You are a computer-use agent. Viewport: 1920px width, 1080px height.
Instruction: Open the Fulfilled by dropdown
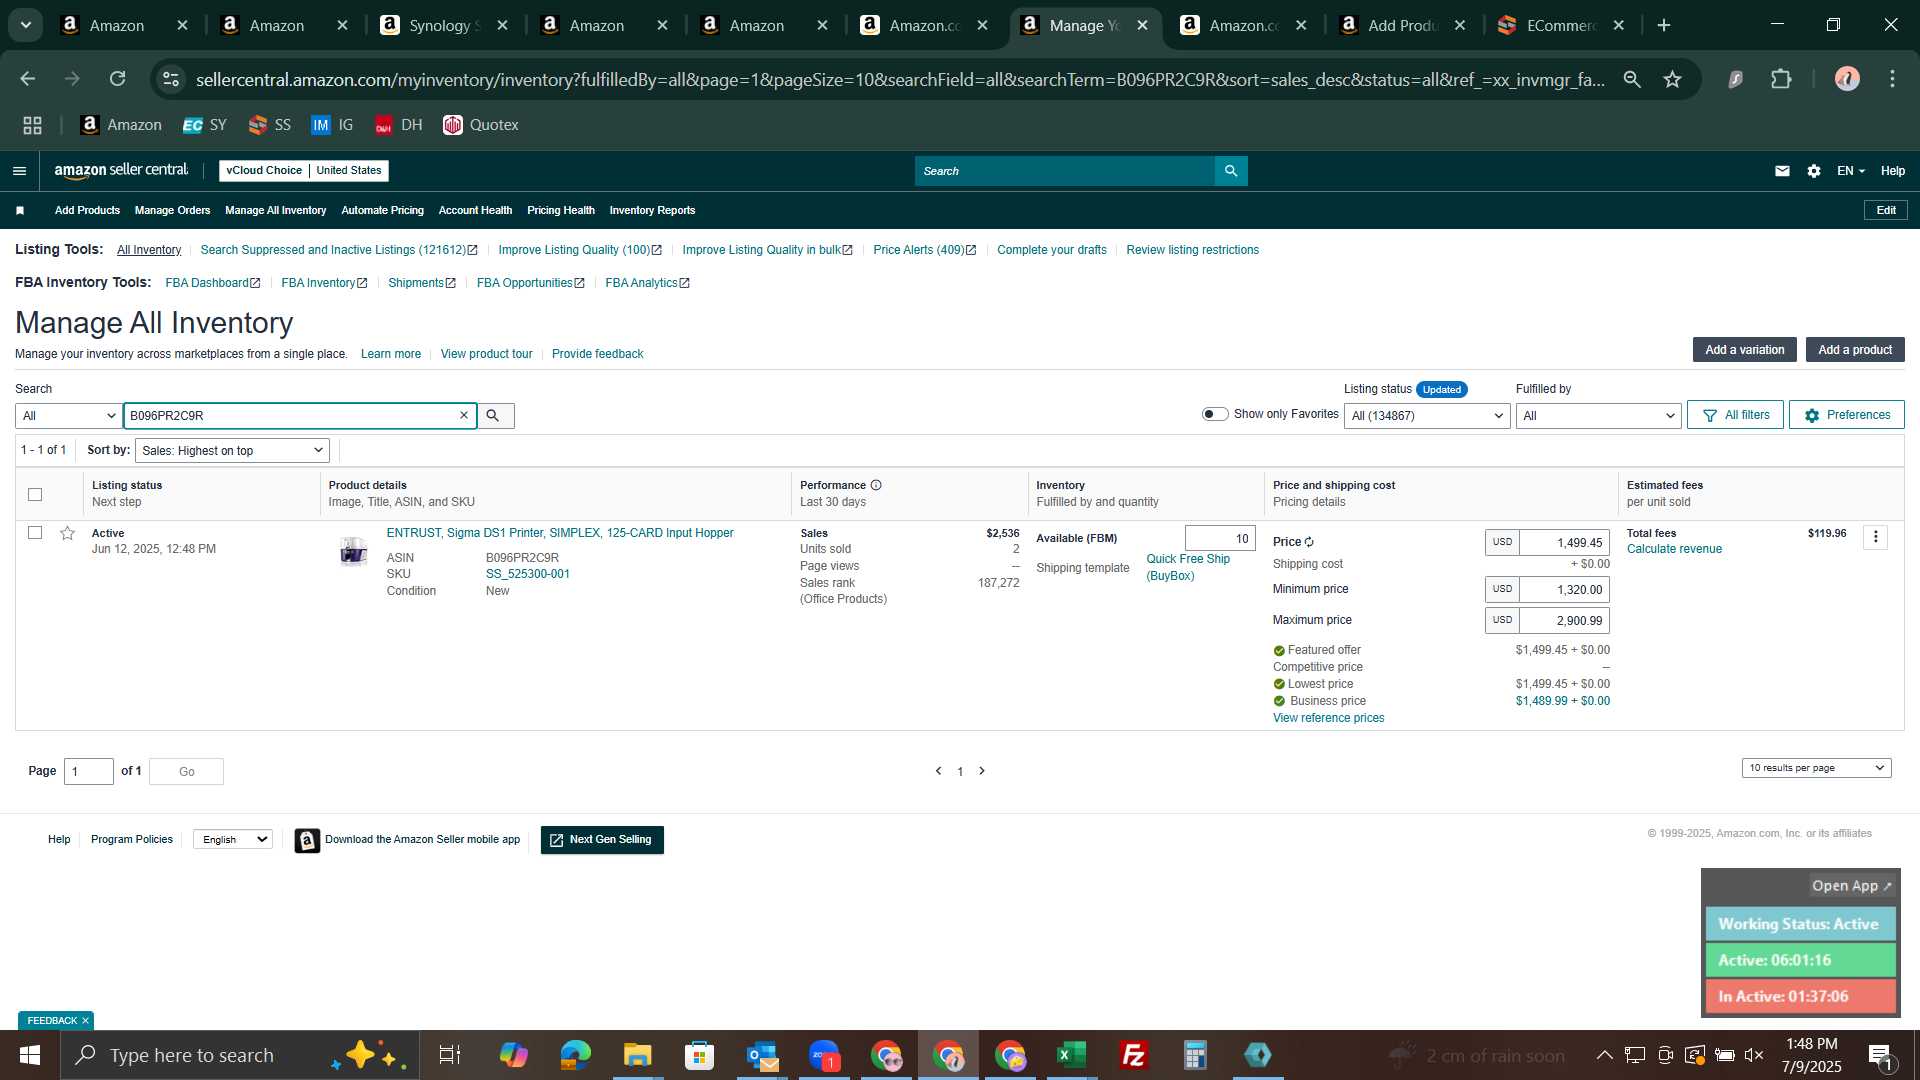(x=1599, y=415)
